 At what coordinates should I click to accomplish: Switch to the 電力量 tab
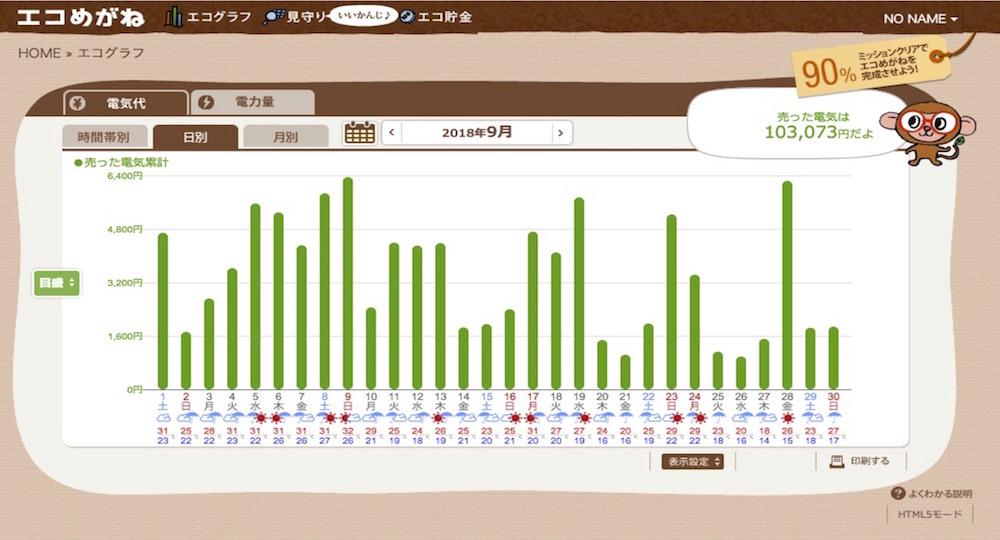coord(253,102)
